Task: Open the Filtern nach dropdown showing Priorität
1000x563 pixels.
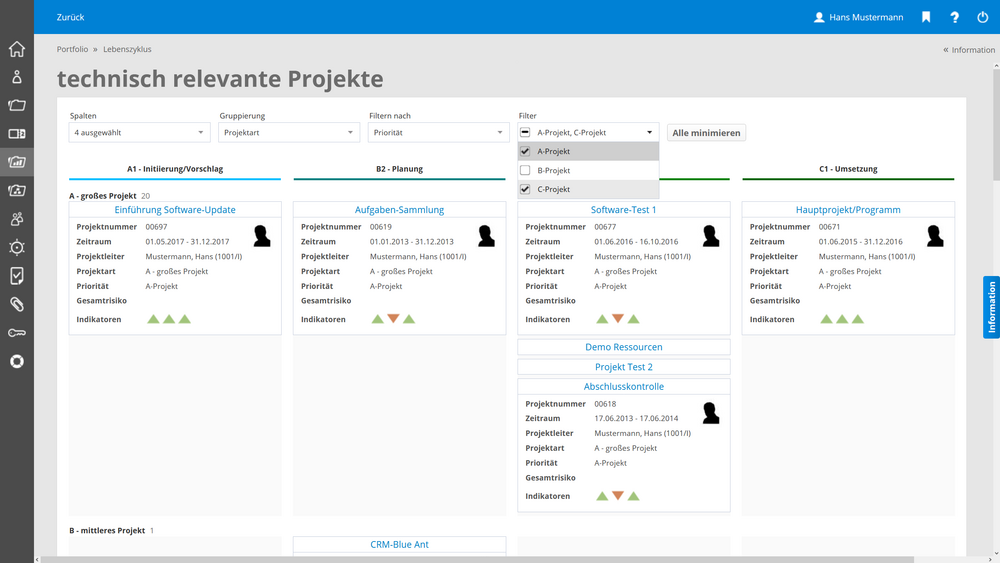Action: click(439, 132)
